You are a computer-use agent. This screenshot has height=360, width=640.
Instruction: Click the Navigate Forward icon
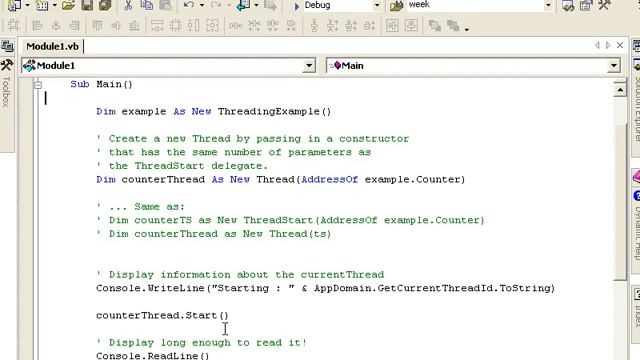pos(270,5)
